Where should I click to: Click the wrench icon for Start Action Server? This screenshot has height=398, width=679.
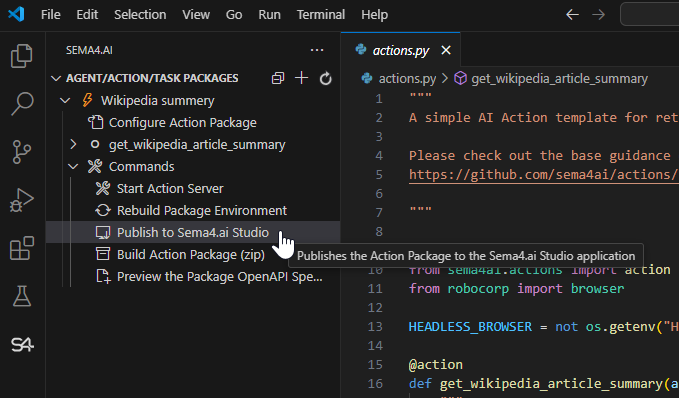pyautogui.click(x=103, y=188)
